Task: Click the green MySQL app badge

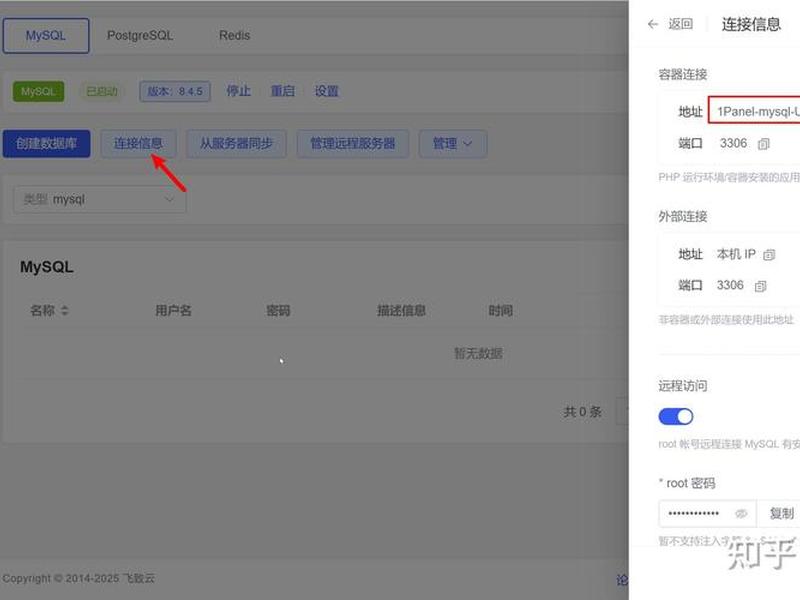Action: (38, 91)
